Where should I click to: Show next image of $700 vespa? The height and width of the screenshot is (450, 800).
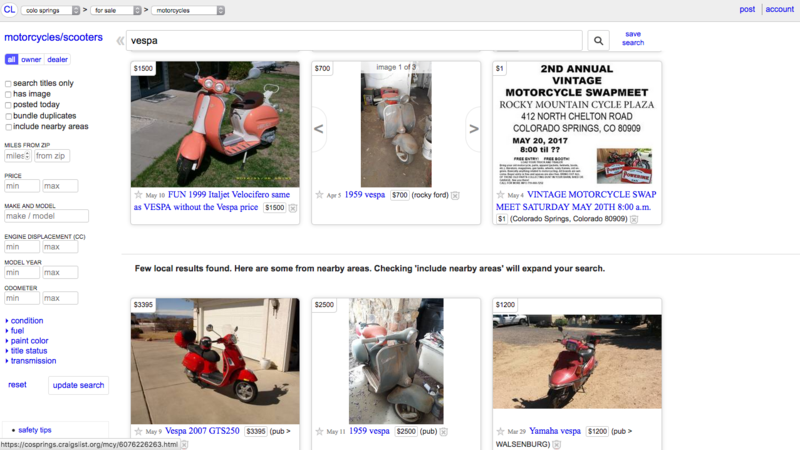473,129
